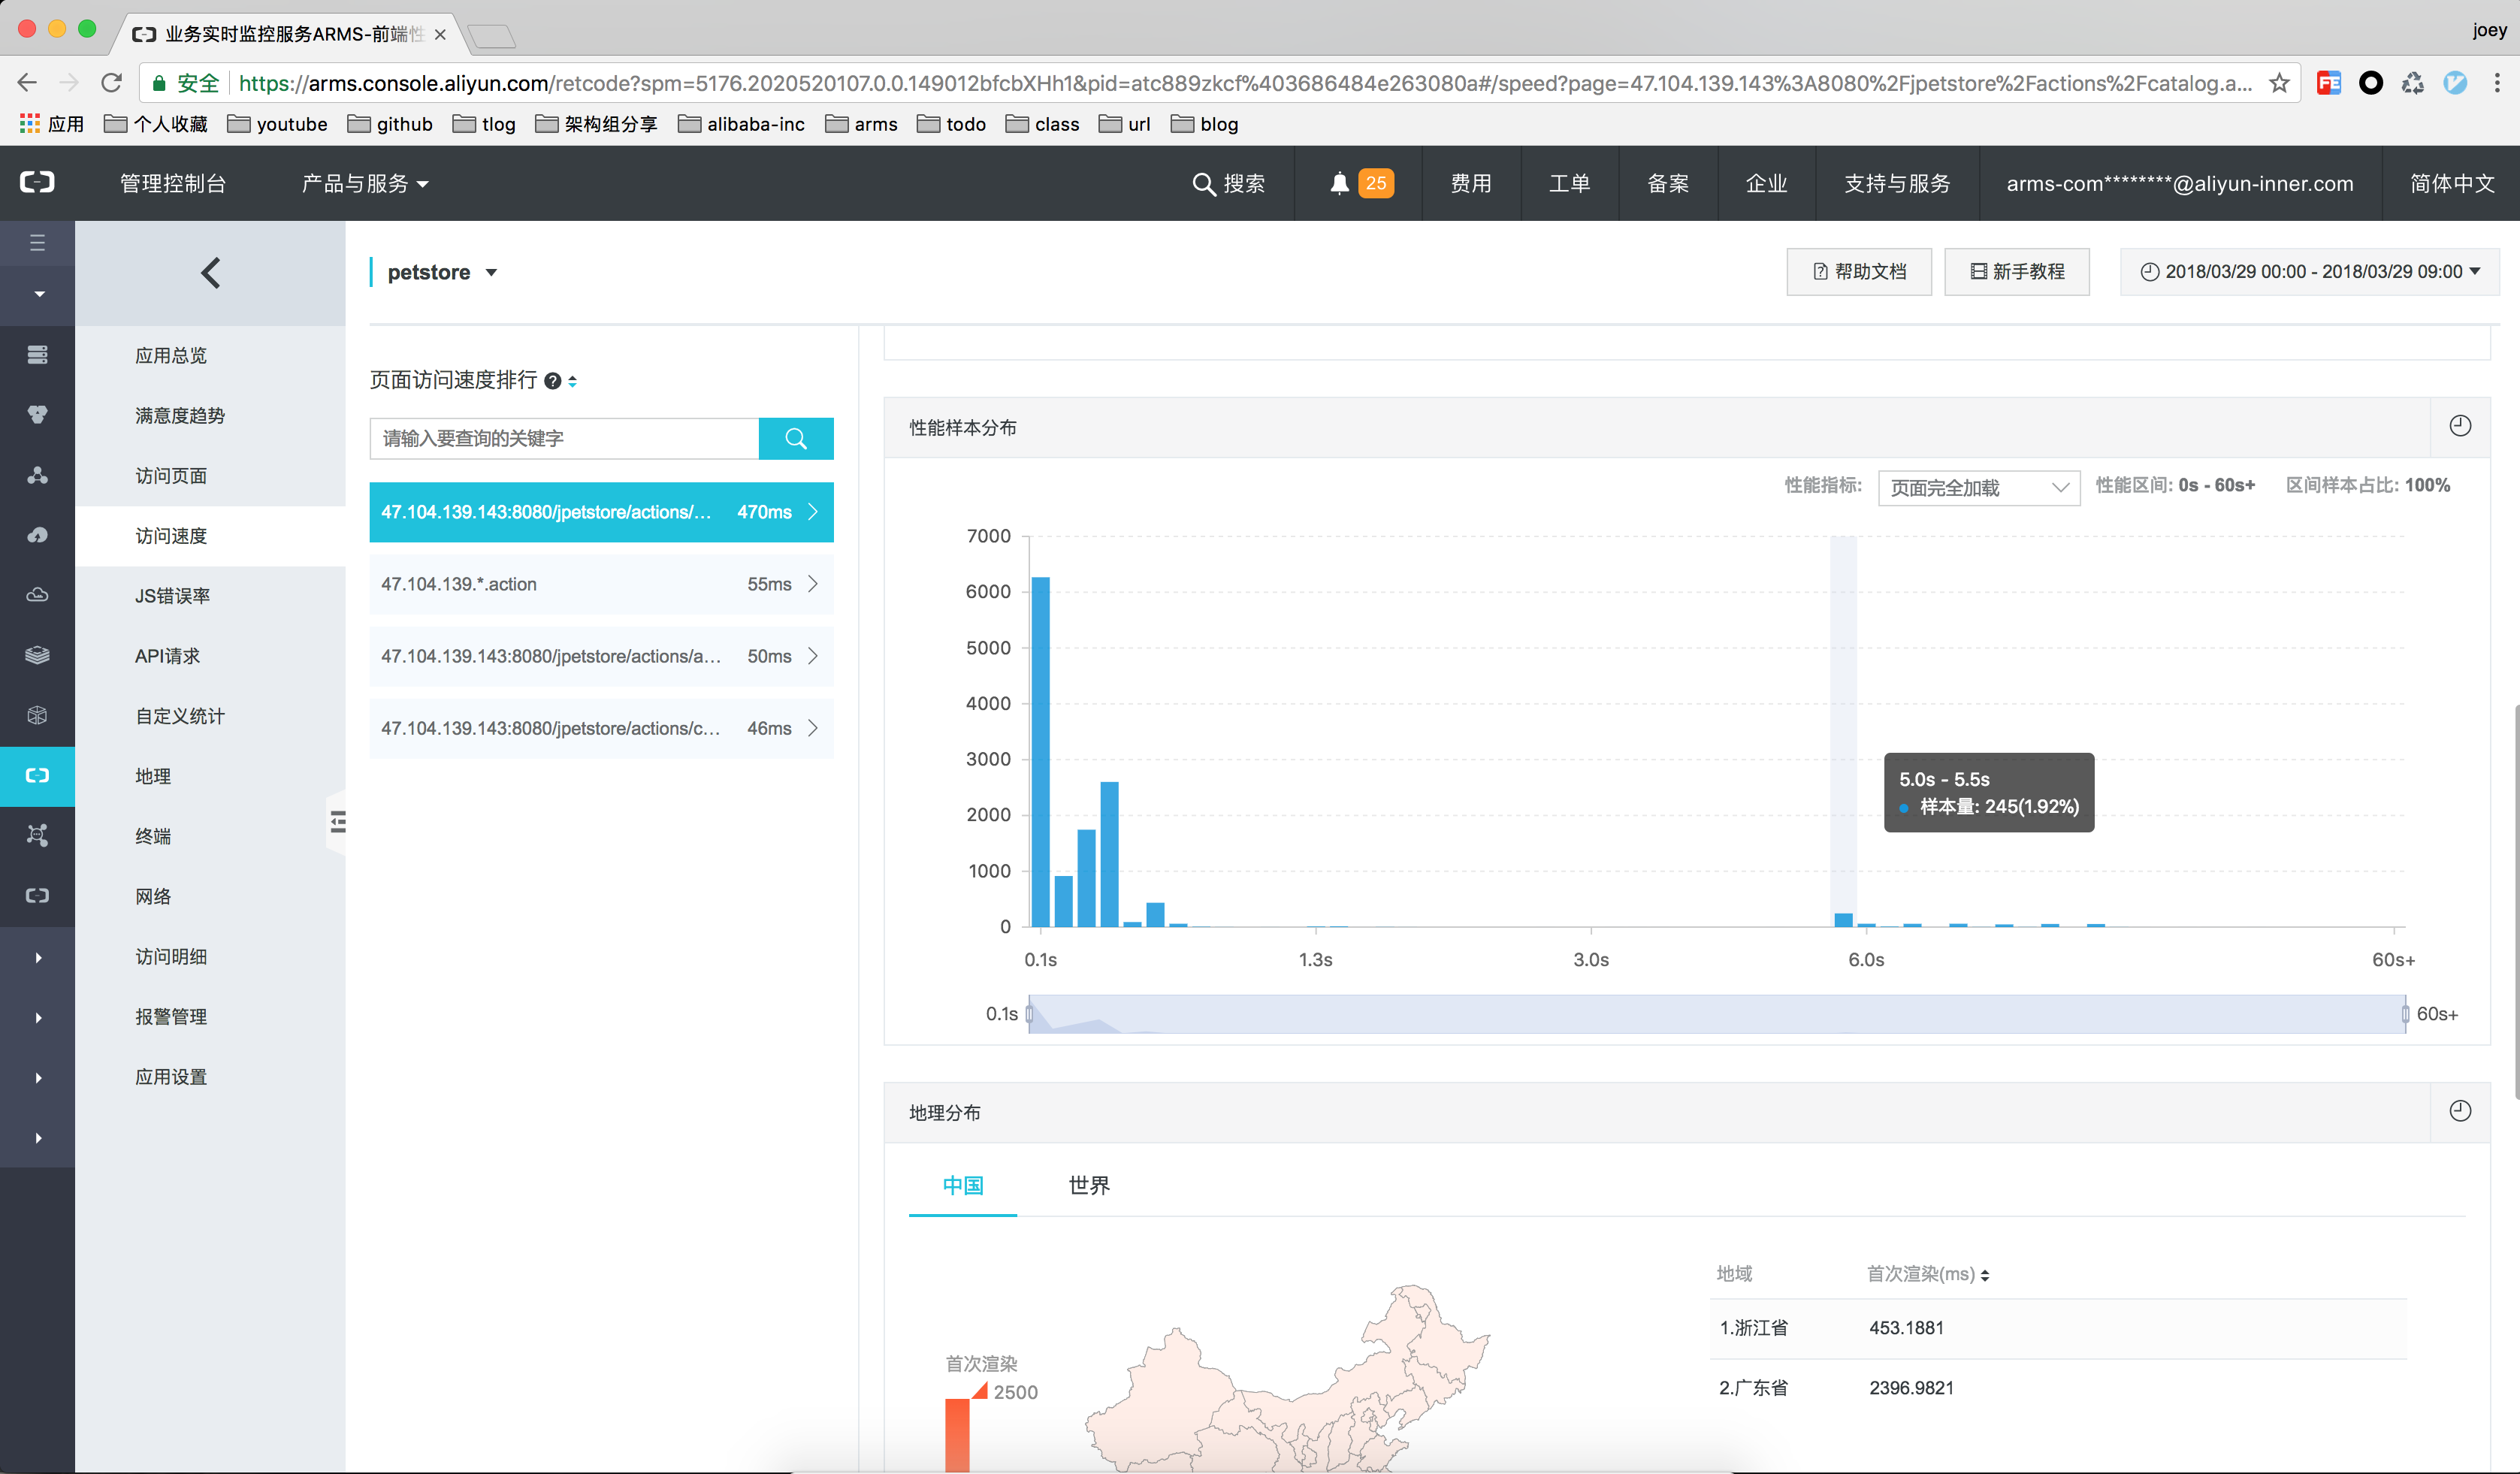The width and height of the screenshot is (2520, 1474).
Task: Toggle sort order of 页面访问速度排行
Action: (x=573, y=381)
